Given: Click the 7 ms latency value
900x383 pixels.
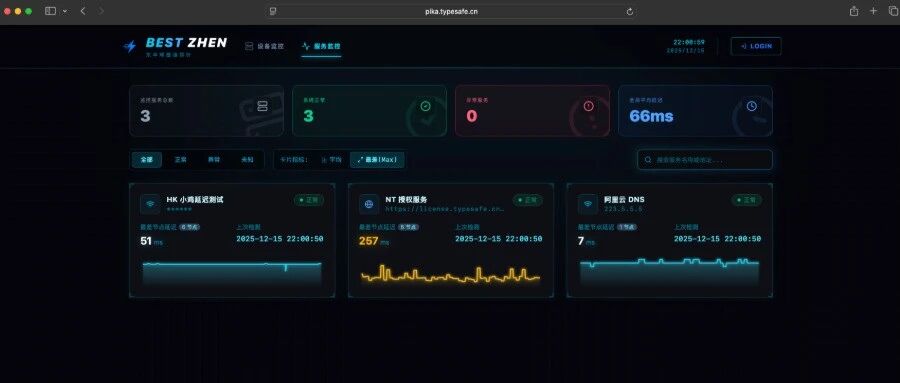Looking at the screenshot, I should coord(586,241).
